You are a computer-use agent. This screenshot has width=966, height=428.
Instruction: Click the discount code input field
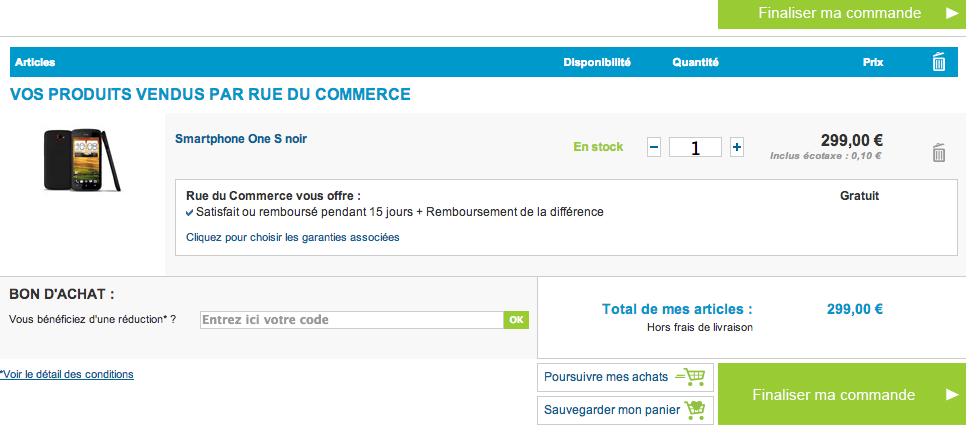[x=352, y=320]
